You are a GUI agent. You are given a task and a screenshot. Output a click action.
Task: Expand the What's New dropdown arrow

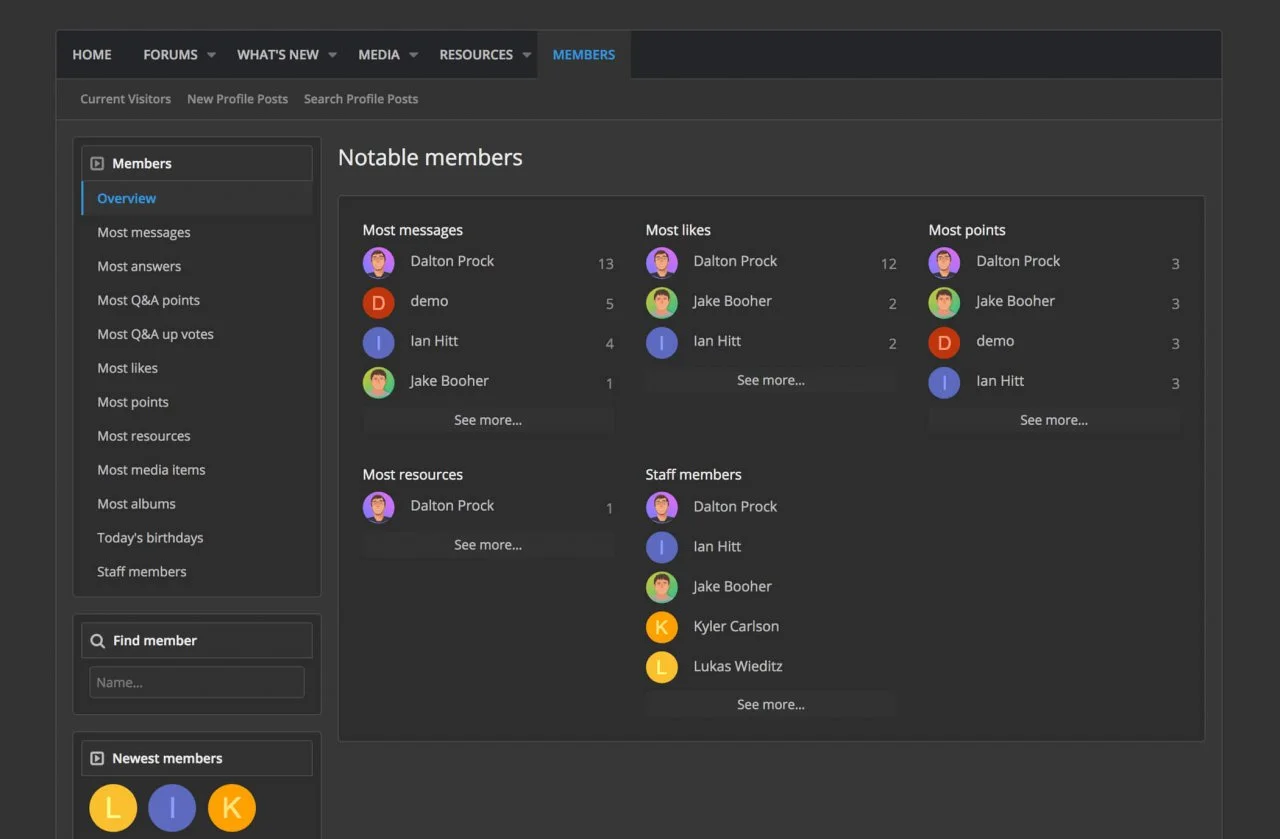coord(332,55)
